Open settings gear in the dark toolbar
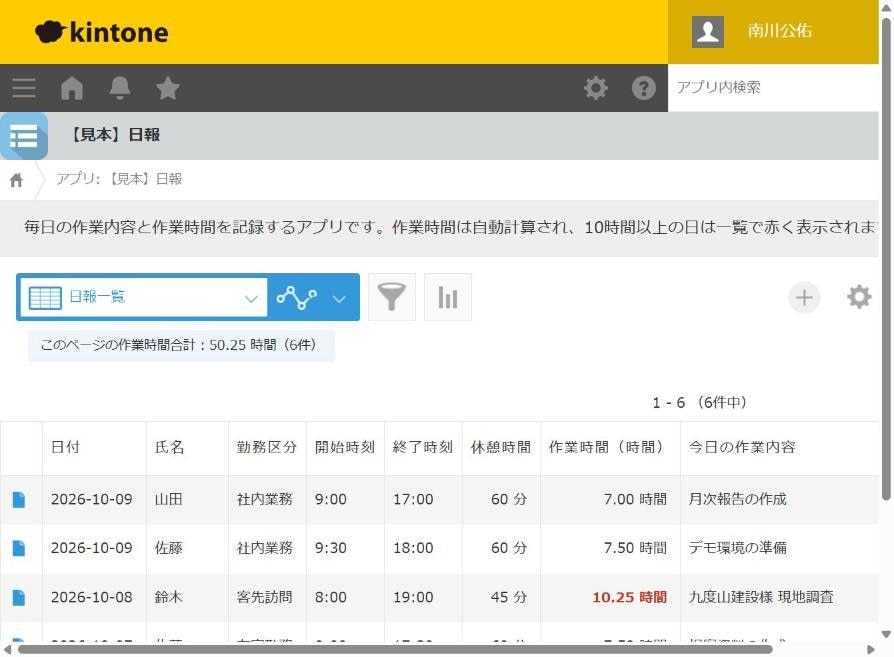 (x=596, y=88)
